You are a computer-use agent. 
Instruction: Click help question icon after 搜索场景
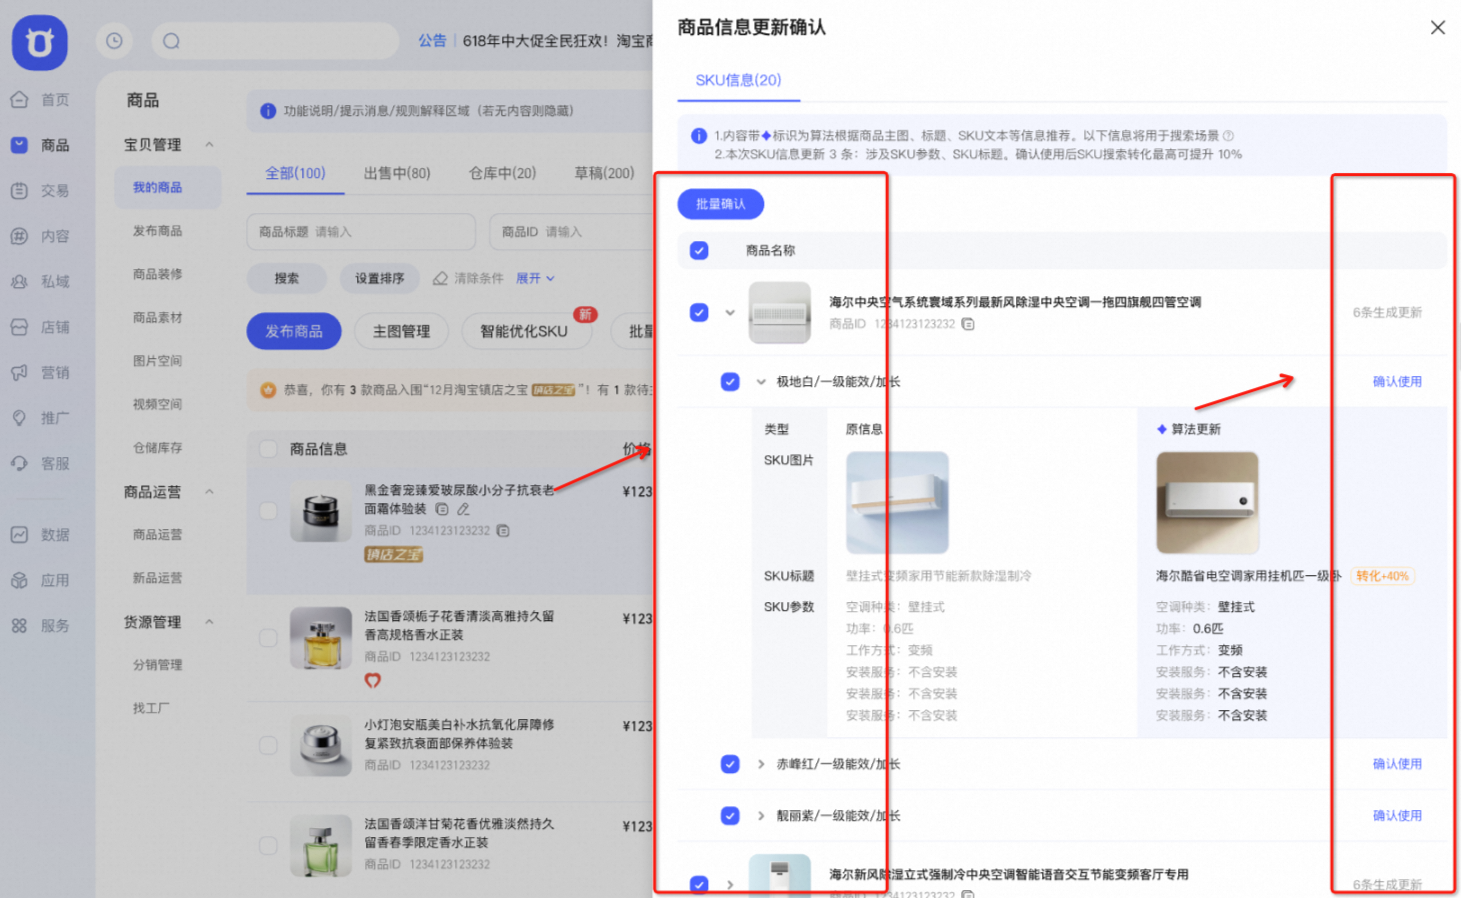(1228, 135)
